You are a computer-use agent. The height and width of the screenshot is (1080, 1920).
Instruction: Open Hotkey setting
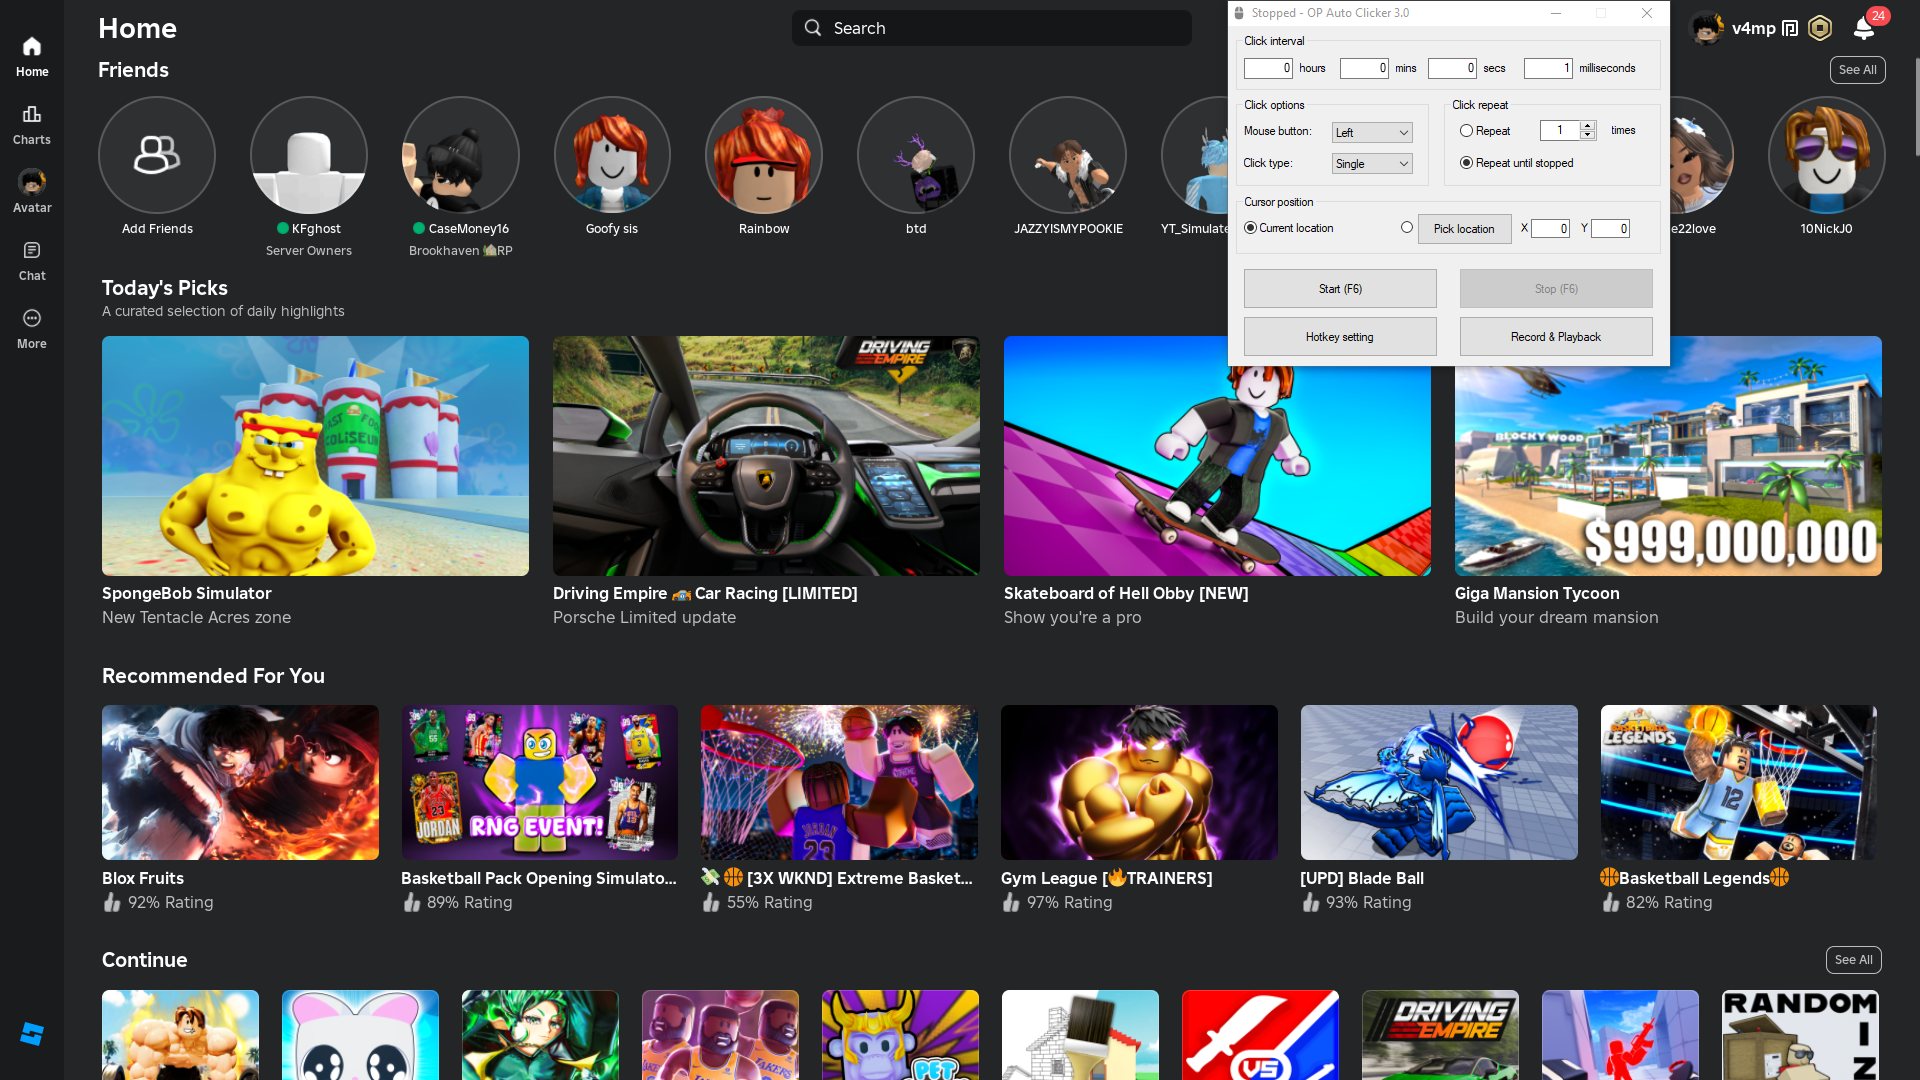[x=1340, y=337]
